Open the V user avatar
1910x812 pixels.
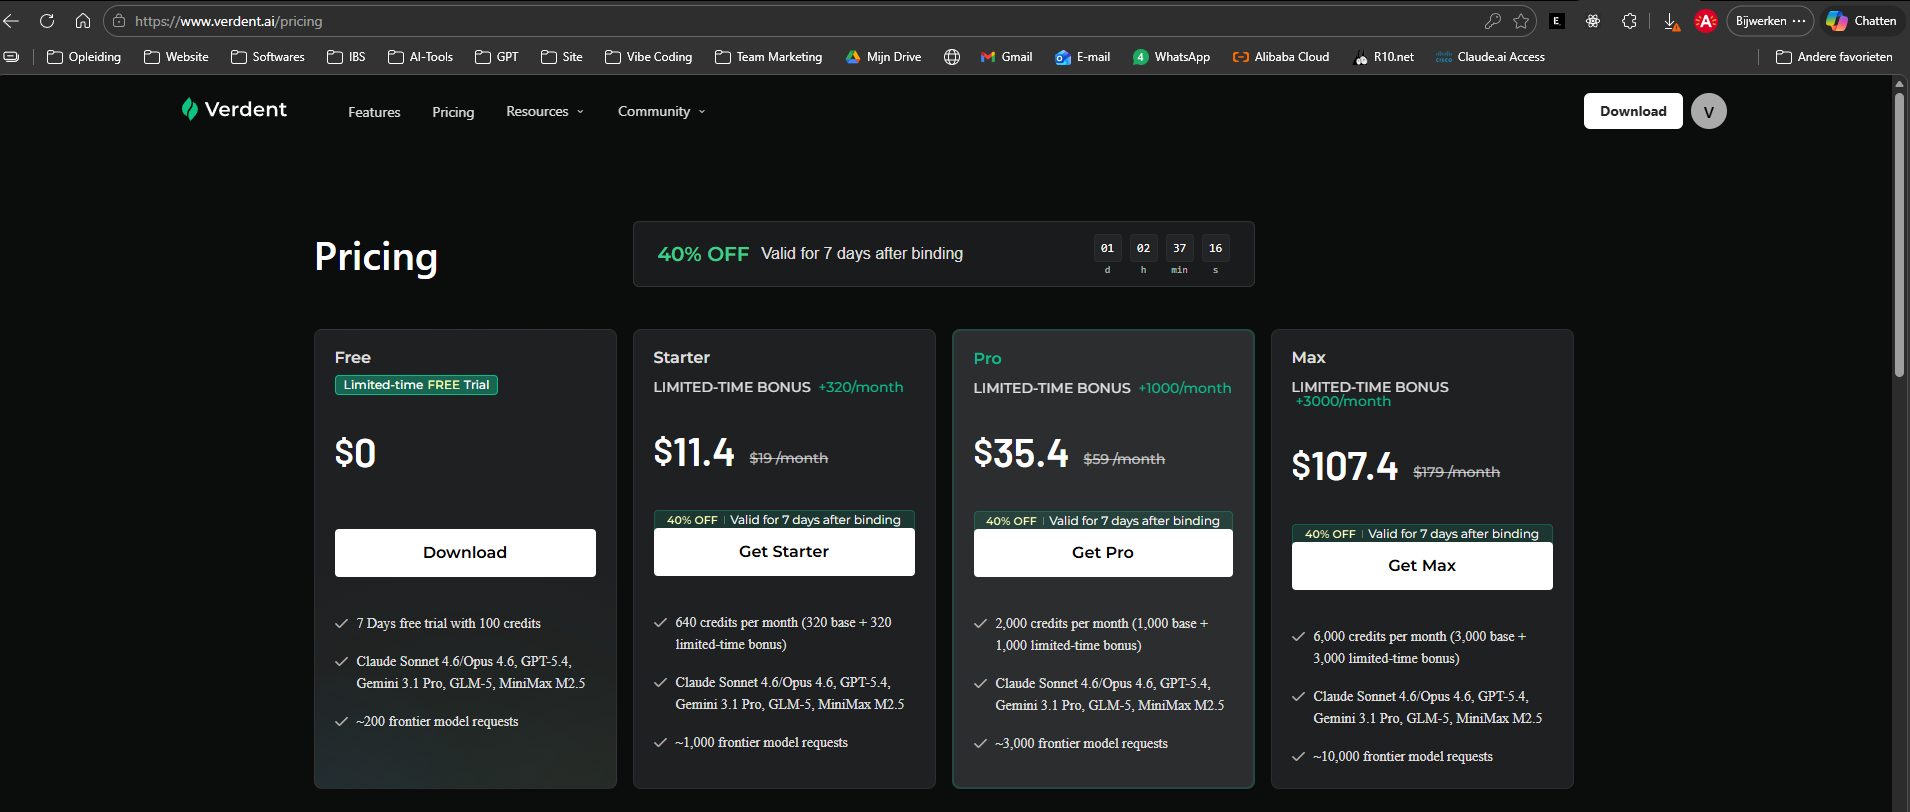1709,111
